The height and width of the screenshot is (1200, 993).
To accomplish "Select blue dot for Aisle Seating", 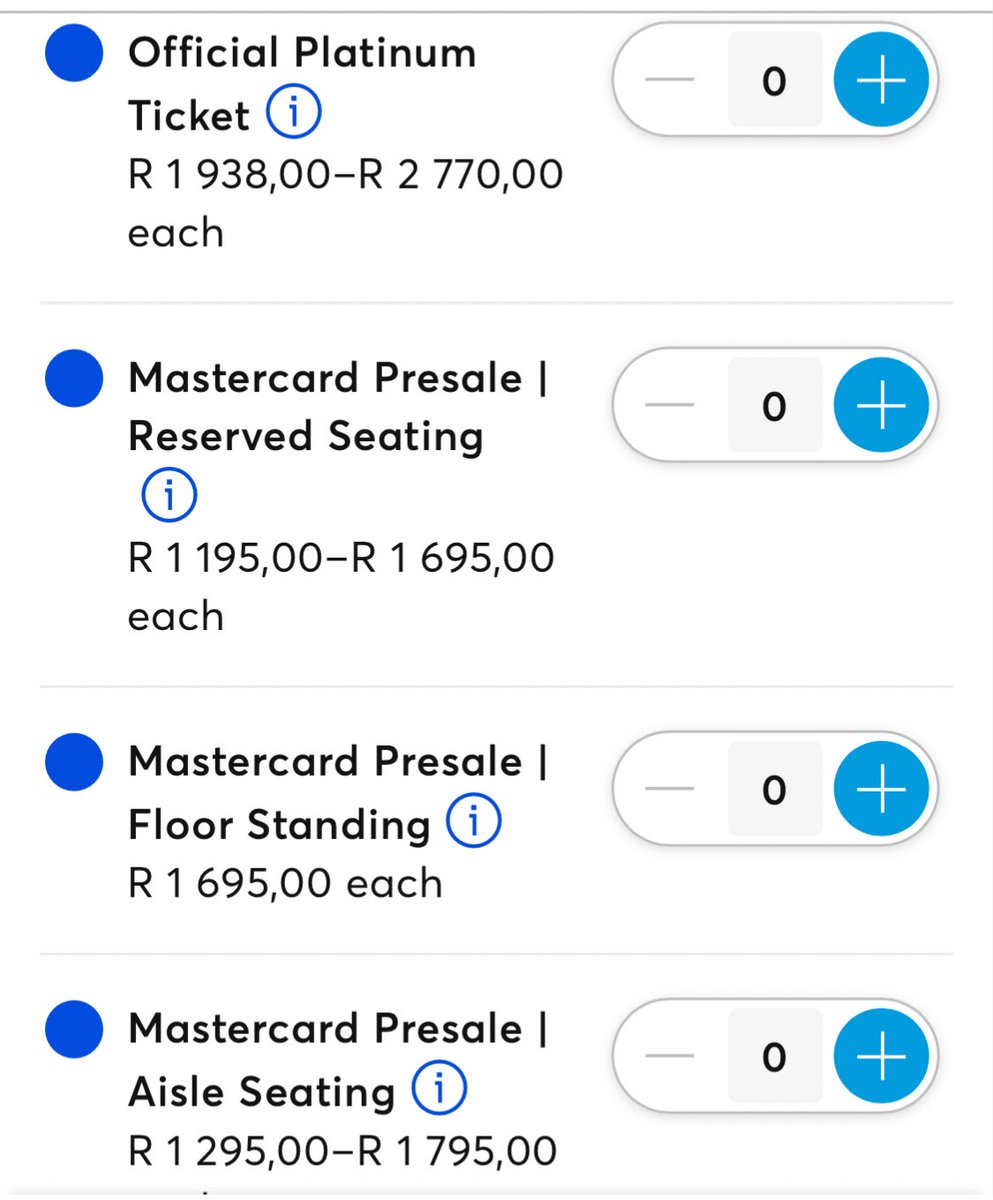I will point(75,1030).
